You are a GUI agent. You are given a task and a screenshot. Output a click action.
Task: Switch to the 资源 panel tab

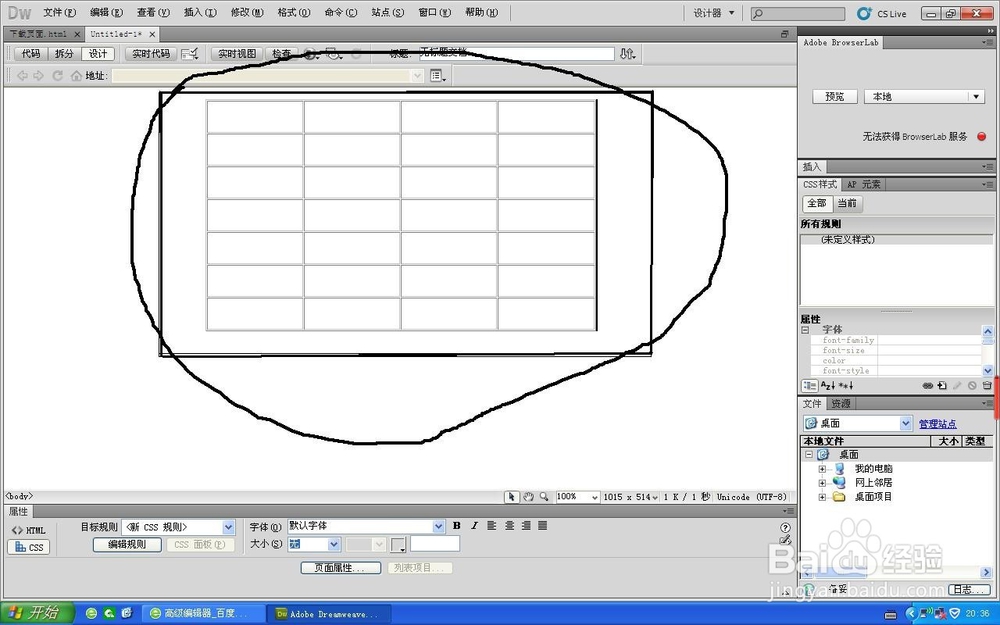(x=841, y=404)
